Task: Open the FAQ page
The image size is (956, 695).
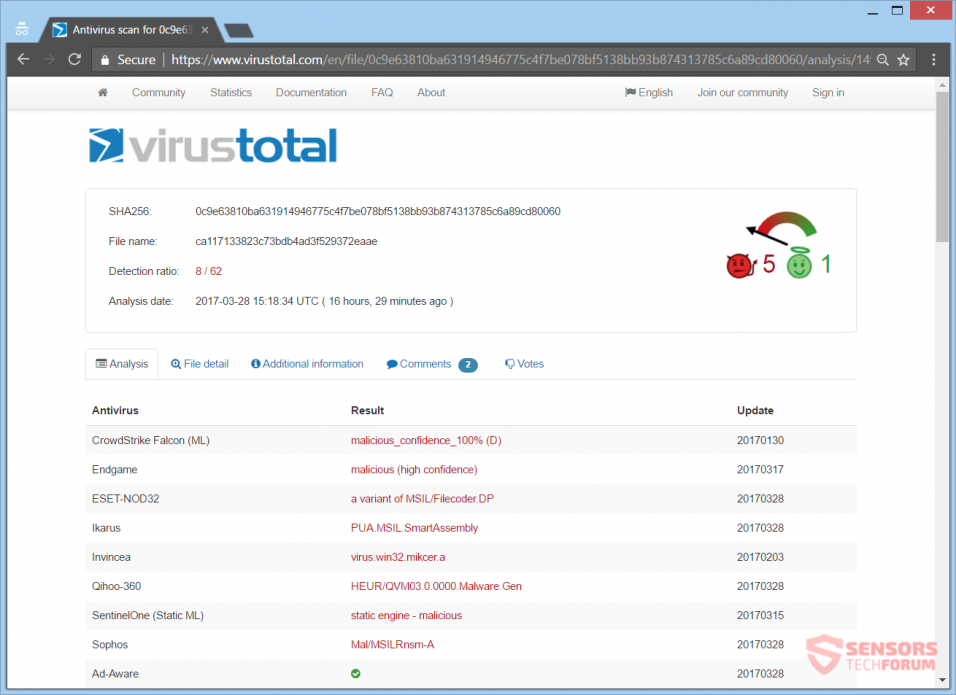Action: 382,92
